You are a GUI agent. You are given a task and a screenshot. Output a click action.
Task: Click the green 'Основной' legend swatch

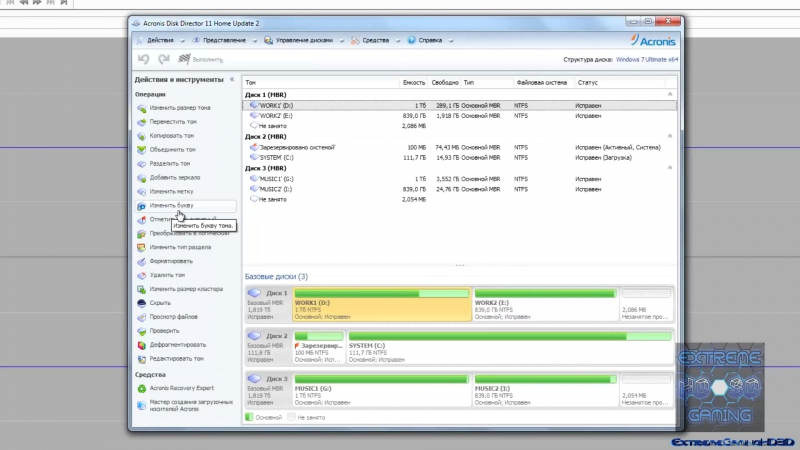coord(249,417)
